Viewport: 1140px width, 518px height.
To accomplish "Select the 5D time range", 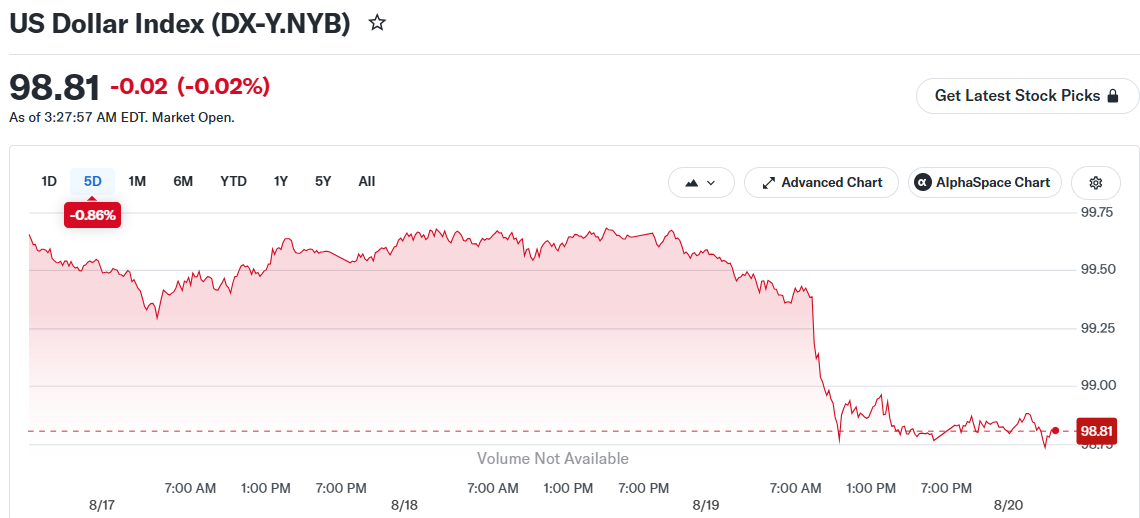I will [x=92, y=181].
